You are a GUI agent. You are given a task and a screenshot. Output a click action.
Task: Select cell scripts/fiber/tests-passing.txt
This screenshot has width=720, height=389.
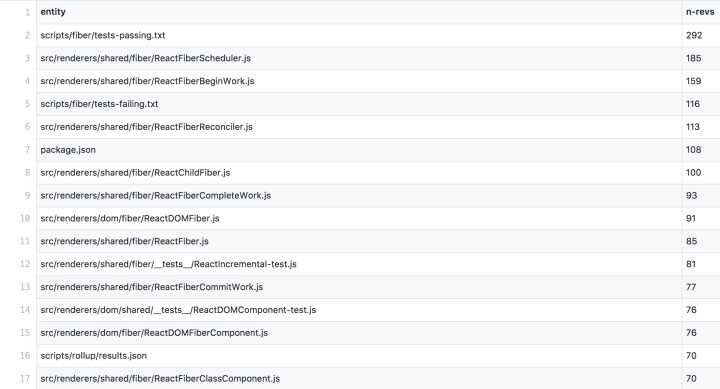pyautogui.click(x=359, y=35)
